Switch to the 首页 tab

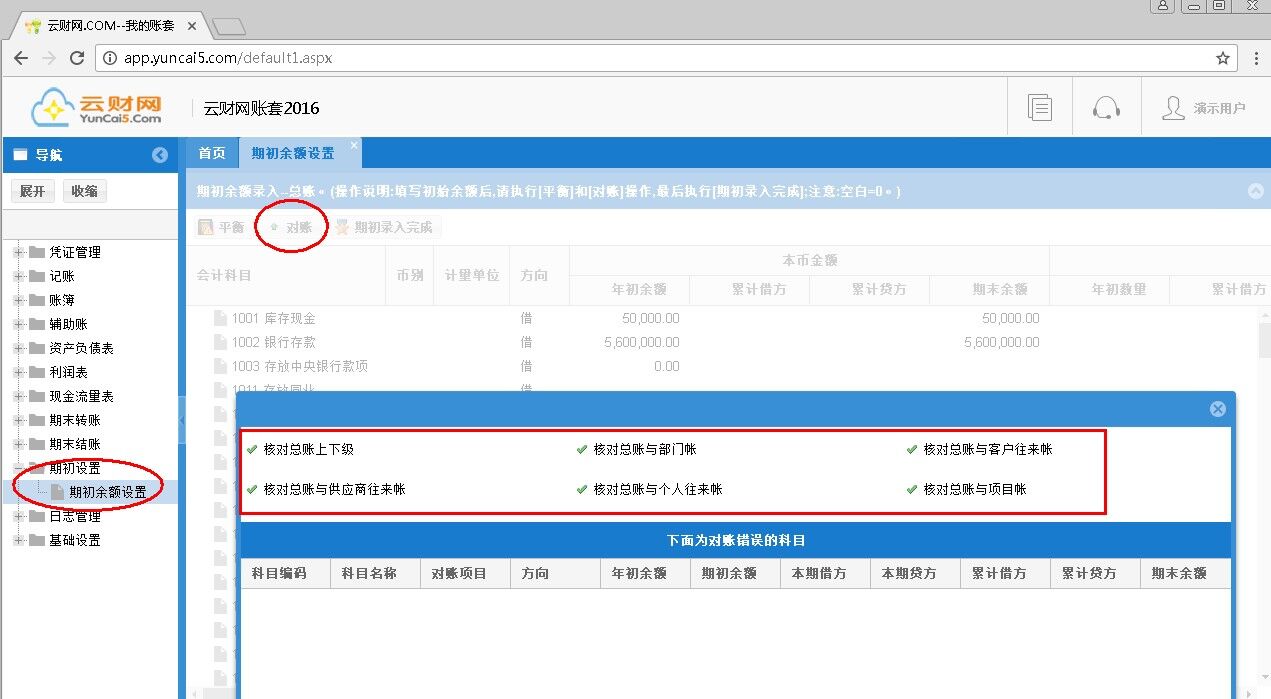[x=211, y=153]
